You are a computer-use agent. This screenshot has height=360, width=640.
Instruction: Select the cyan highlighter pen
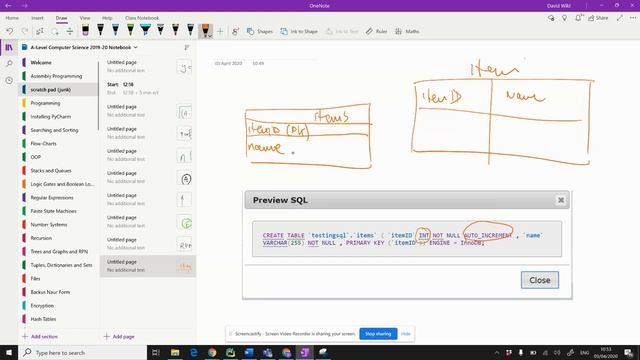[x=145, y=30]
